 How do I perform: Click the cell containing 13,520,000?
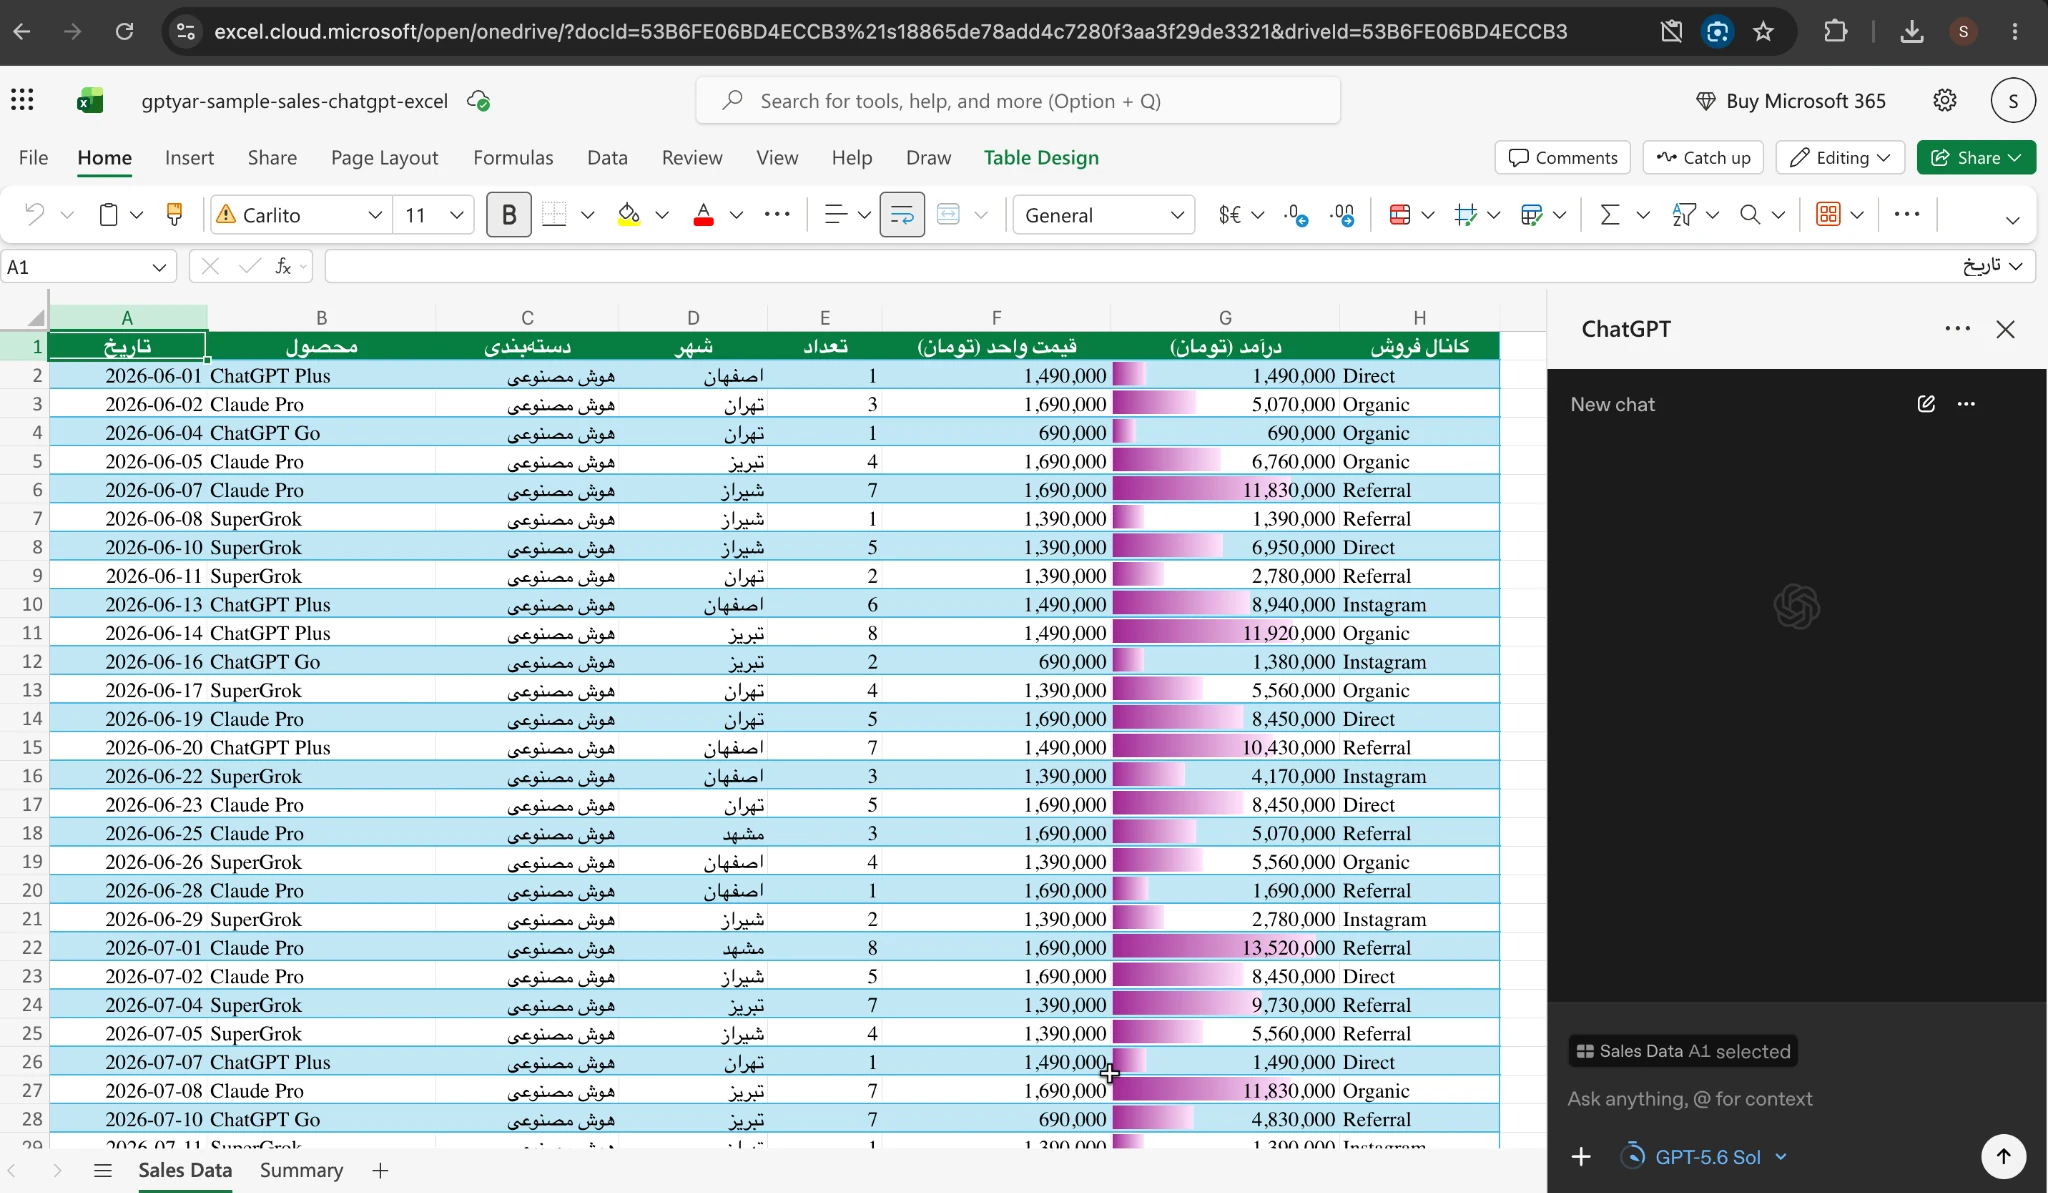[x=1225, y=947]
